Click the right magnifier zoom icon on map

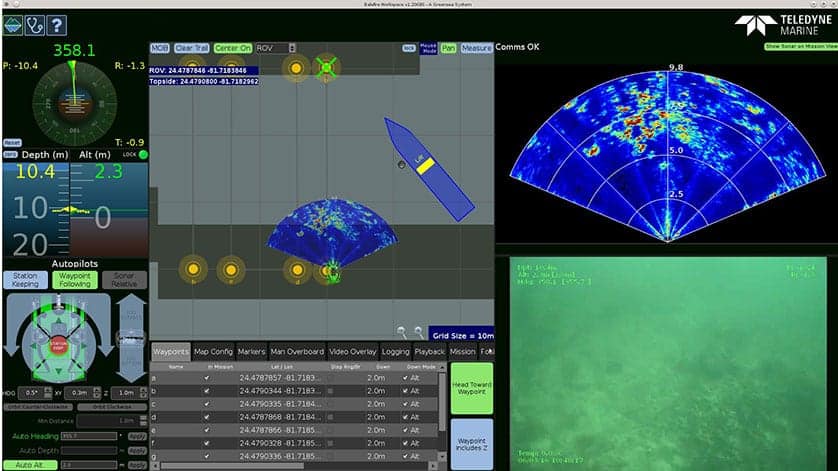[x=419, y=333]
